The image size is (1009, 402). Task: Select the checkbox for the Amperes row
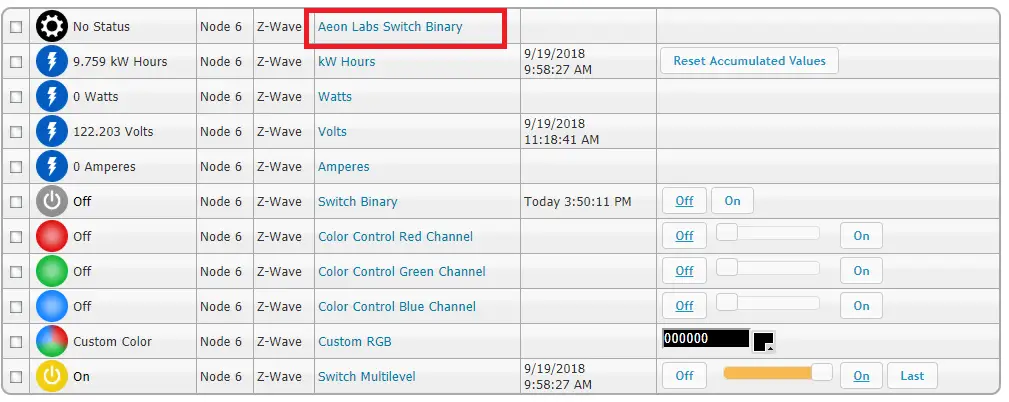pyautogui.click(x=16, y=167)
